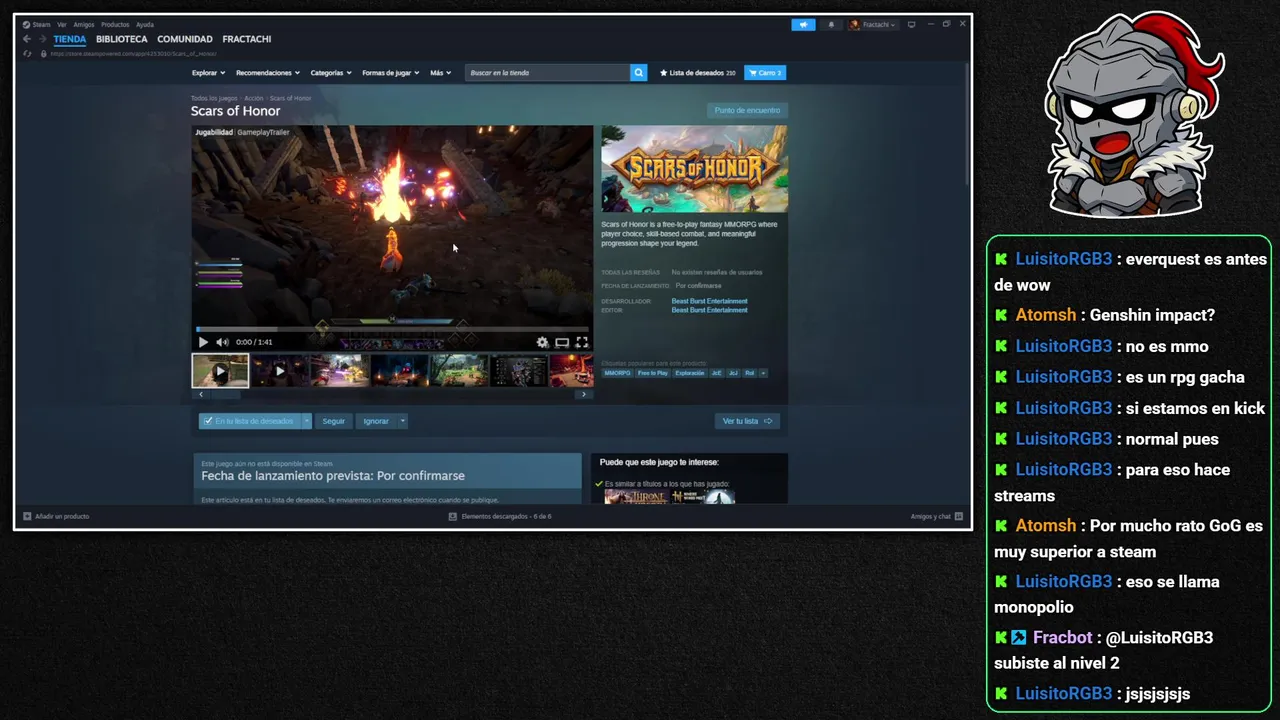Click the video progress seek bar

[392, 329]
